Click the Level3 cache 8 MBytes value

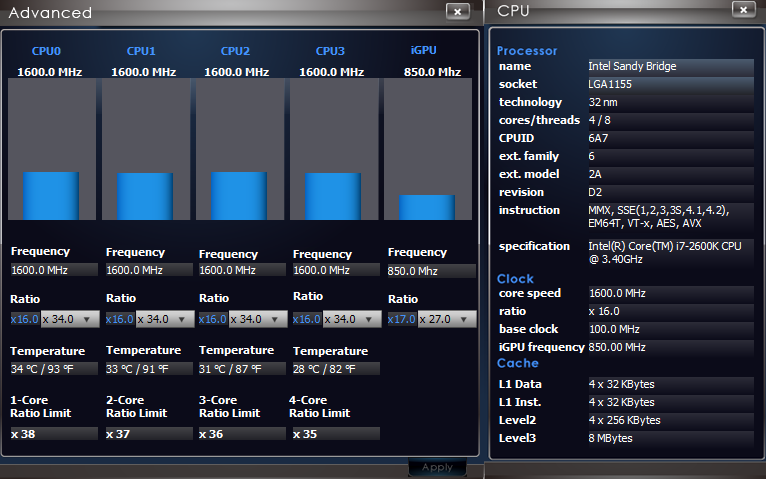click(669, 438)
